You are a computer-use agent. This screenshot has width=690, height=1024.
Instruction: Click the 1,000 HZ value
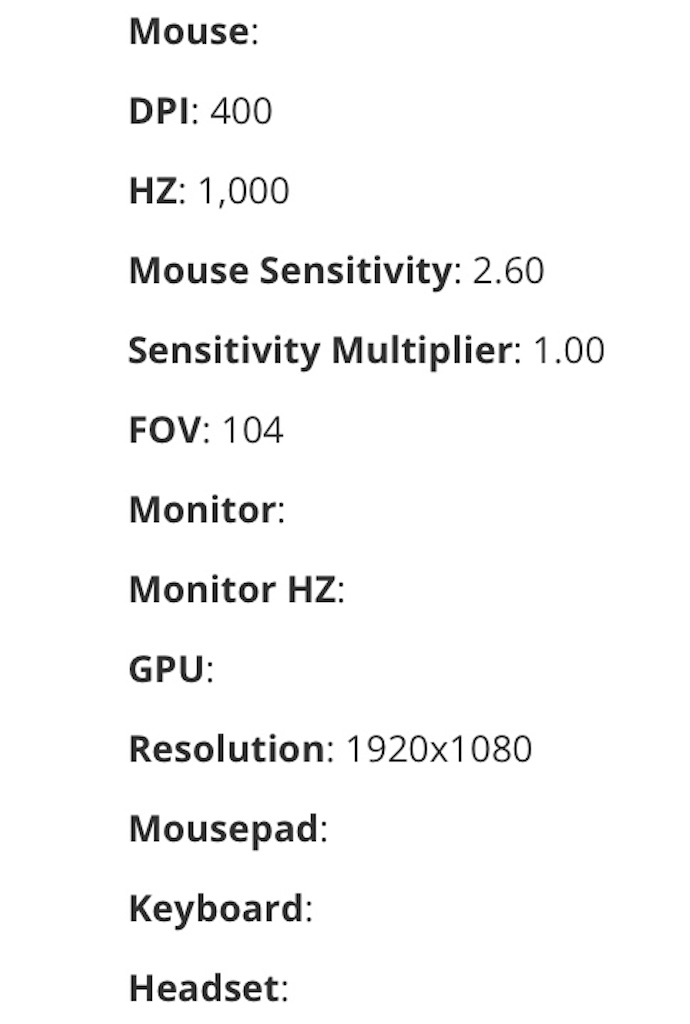click(243, 191)
